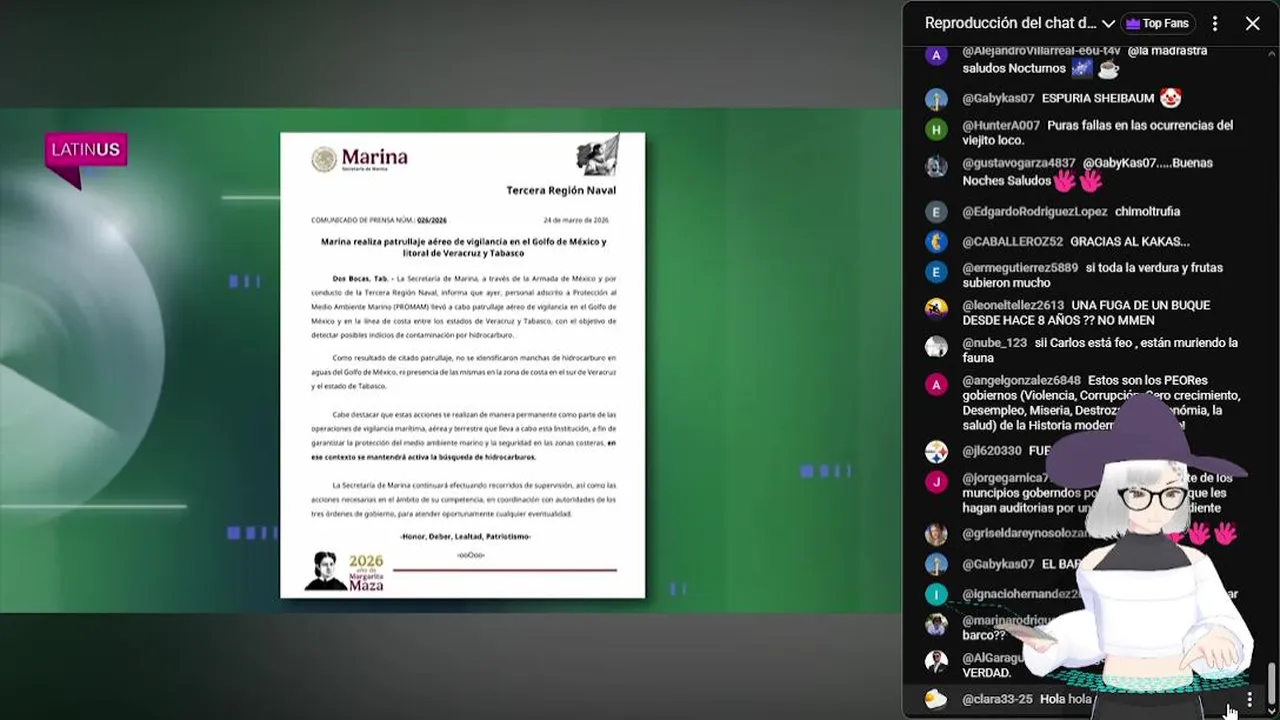Click avatar of @CABALLEROZ52

[x=936, y=241]
